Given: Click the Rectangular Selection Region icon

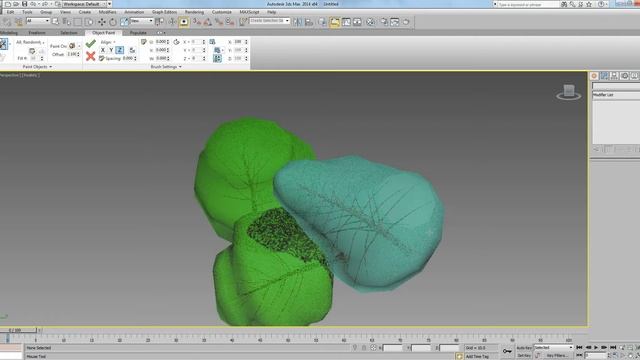Looking at the screenshot, I should click(x=78, y=22).
